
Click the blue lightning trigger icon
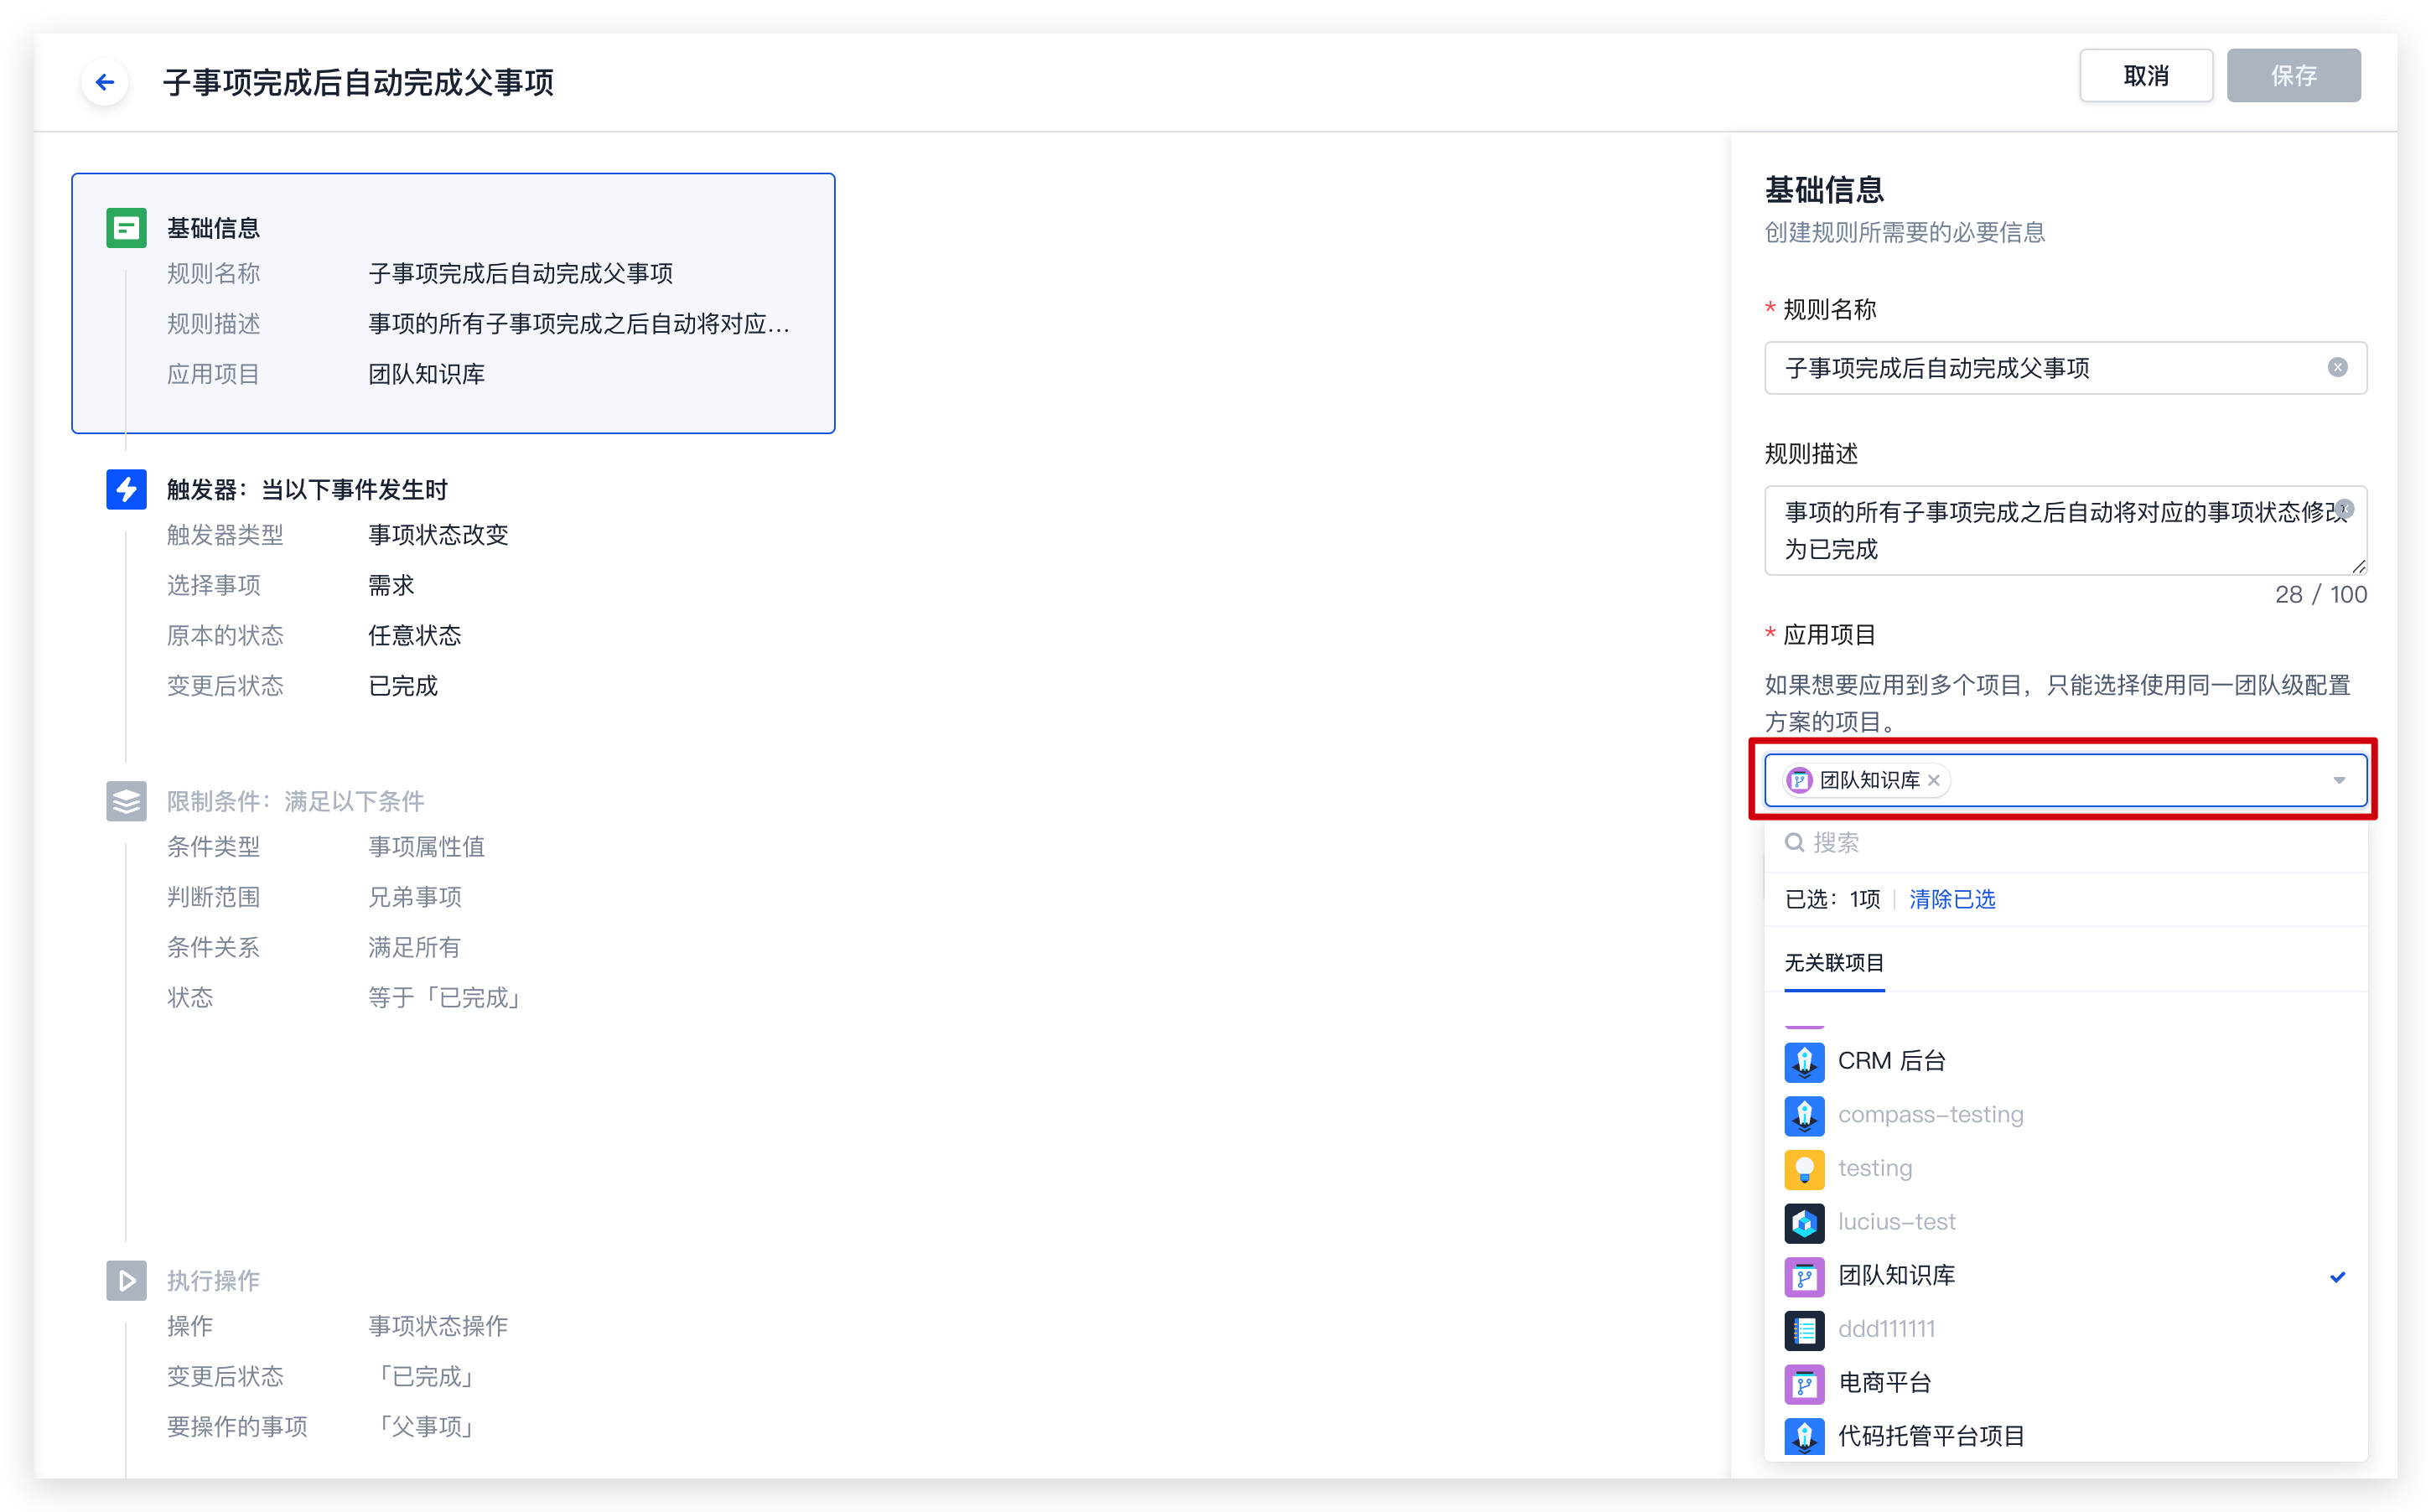point(126,489)
